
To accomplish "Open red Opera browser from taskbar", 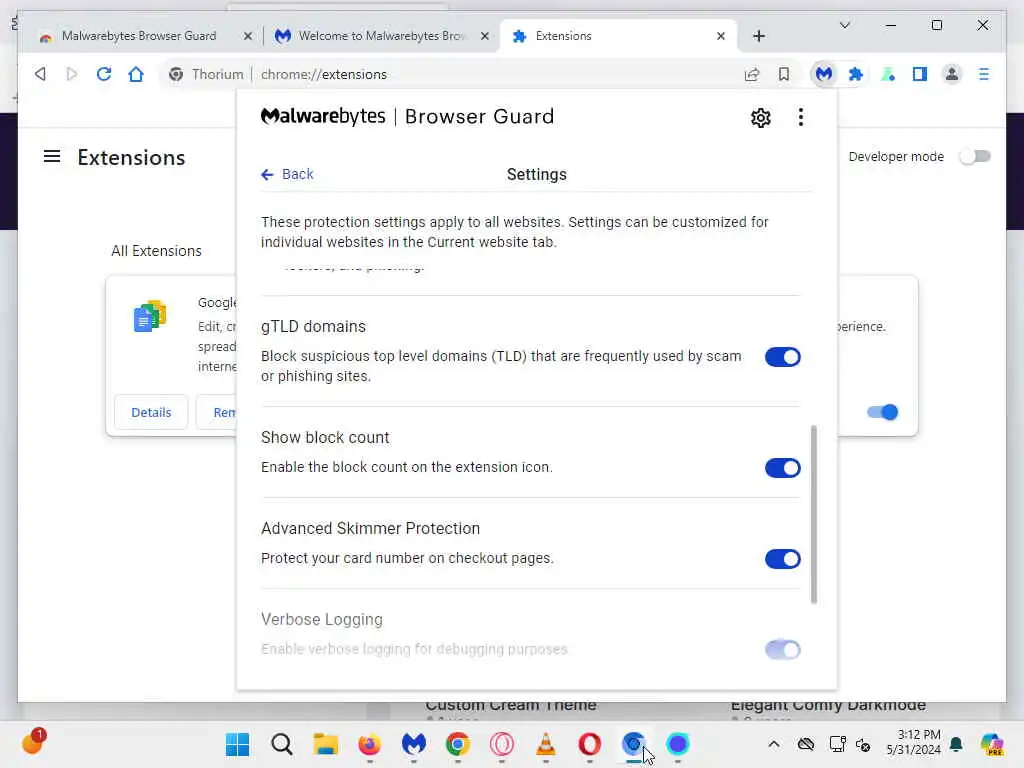I will (x=589, y=744).
